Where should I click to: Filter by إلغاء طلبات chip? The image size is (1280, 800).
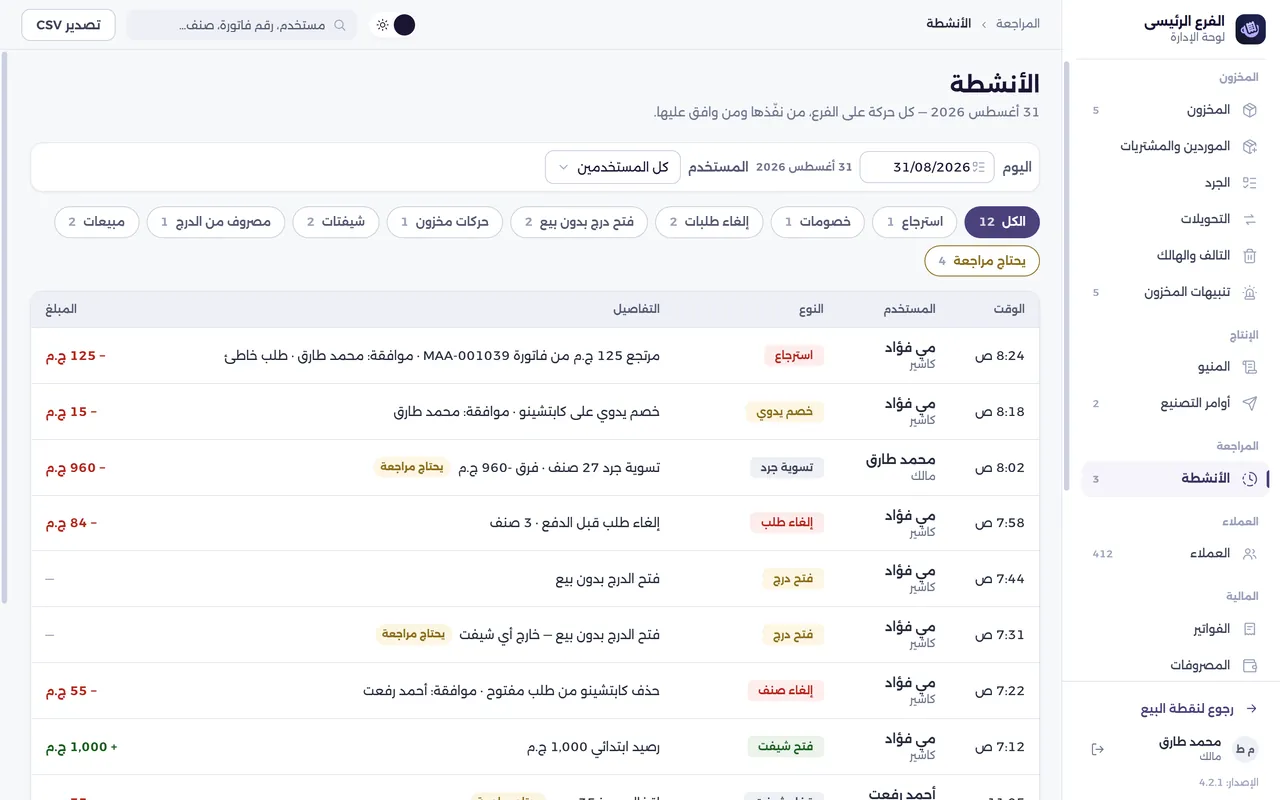pos(710,222)
